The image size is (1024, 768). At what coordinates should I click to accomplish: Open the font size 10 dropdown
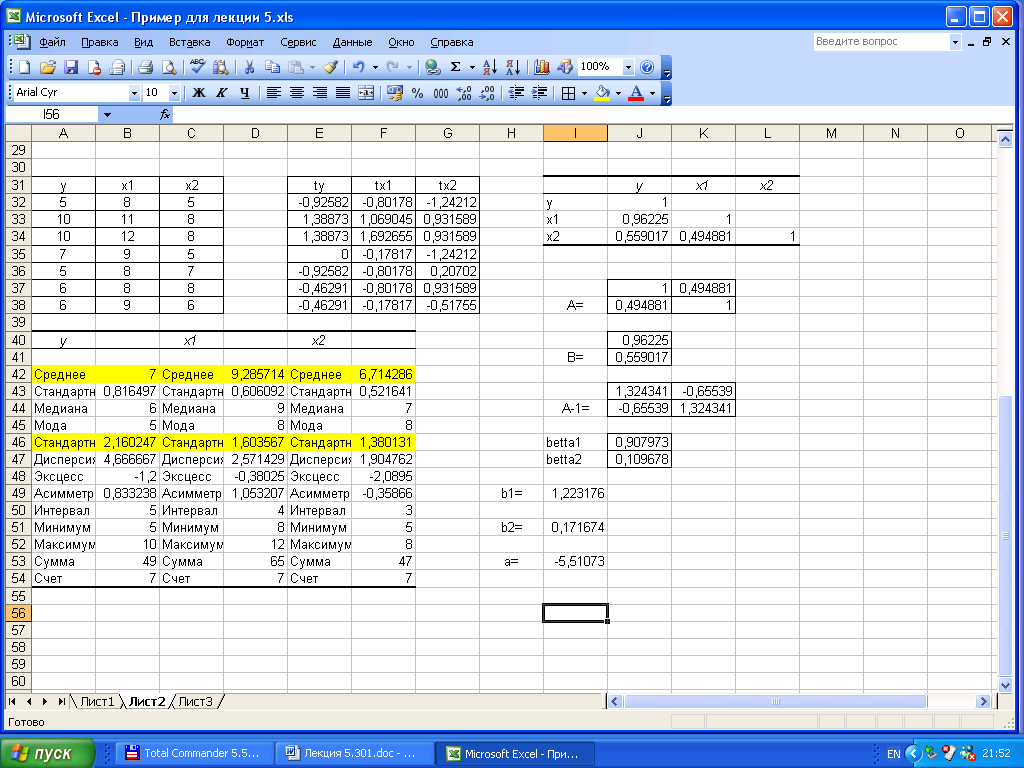(174, 93)
